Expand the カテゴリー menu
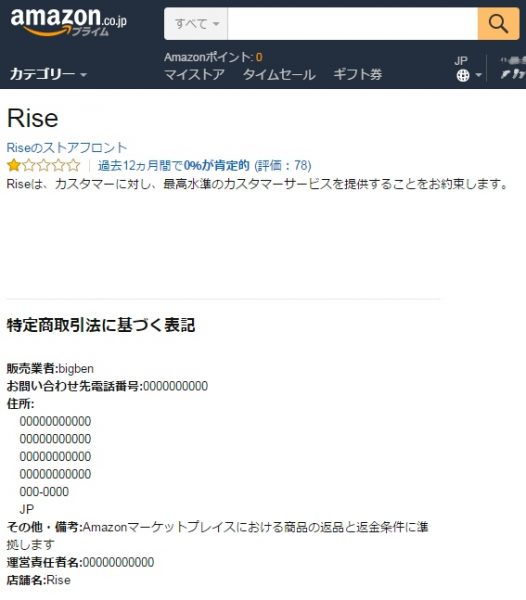The width and height of the screenshot is (526, 600). tap(48, 74)
